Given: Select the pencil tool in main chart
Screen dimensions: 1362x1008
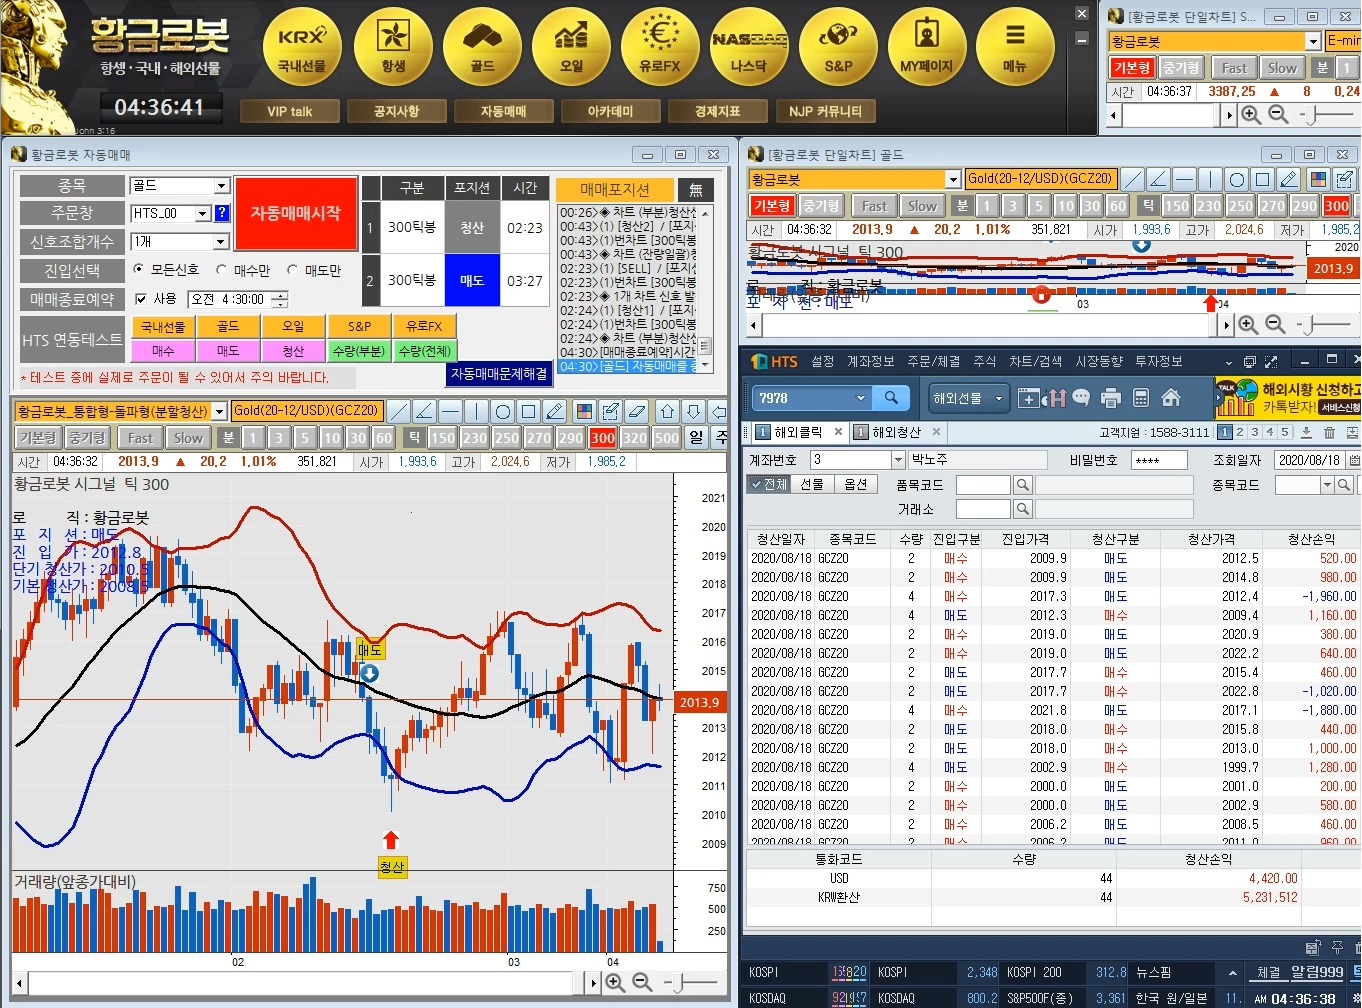Looking at the screenshot, I should pyautogui.click(x=554, y=411).
